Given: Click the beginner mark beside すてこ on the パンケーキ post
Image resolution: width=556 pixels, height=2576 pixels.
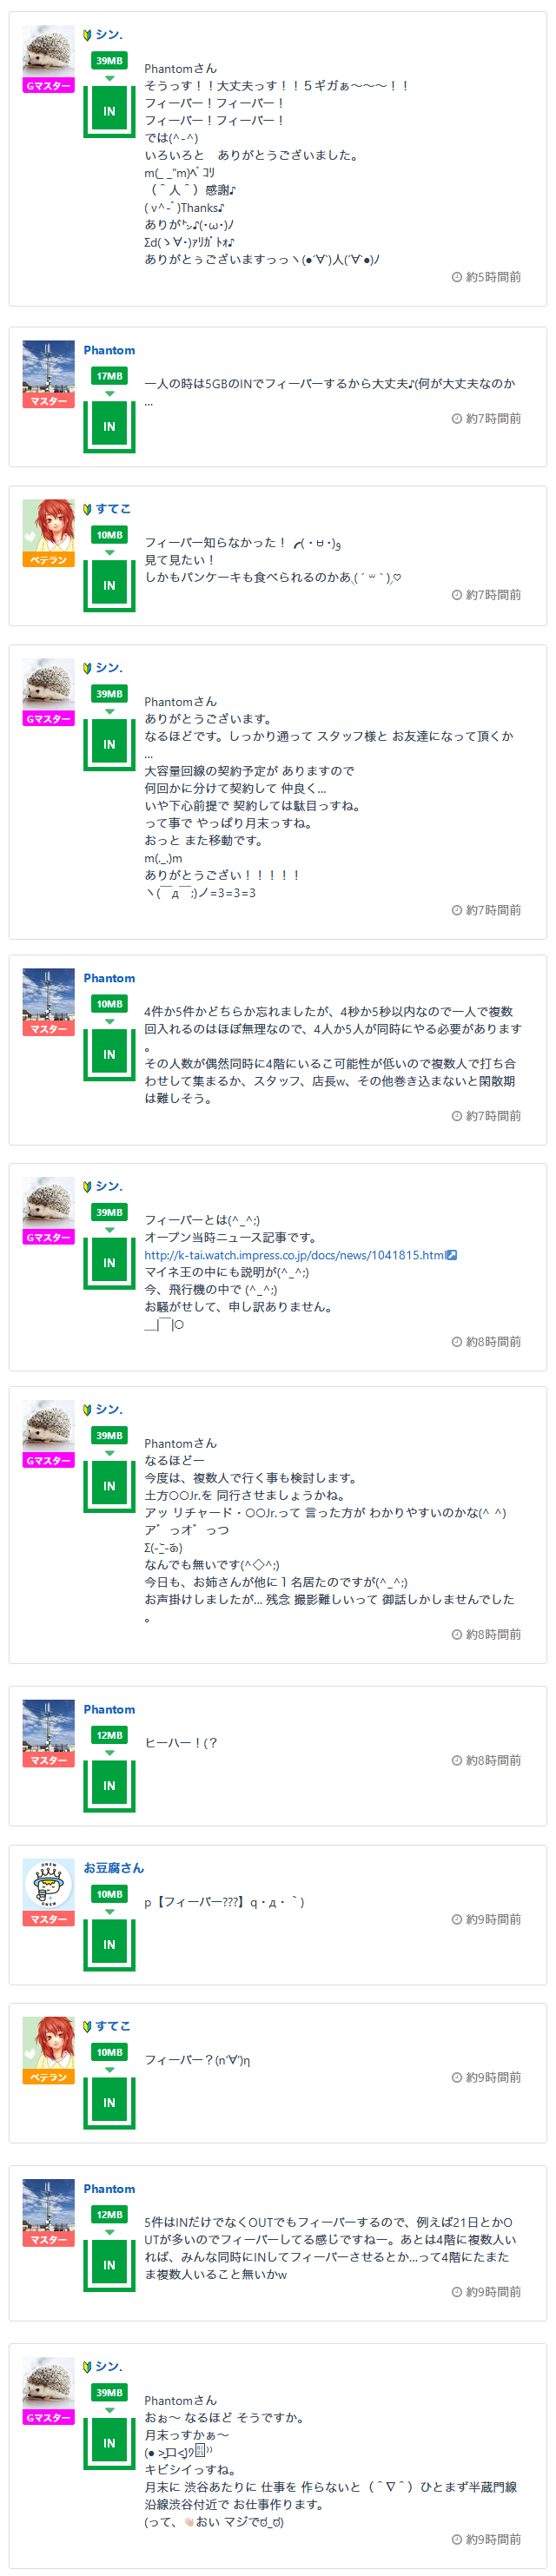Looking at the screenshot, I should [88, 509].
